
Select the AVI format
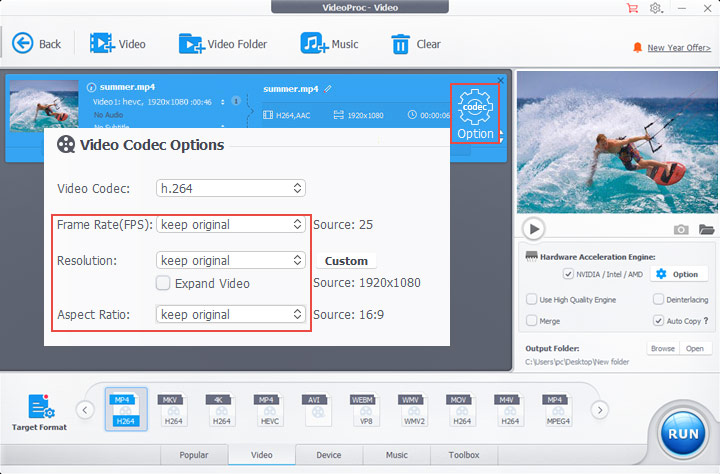(x=317, y=409)
